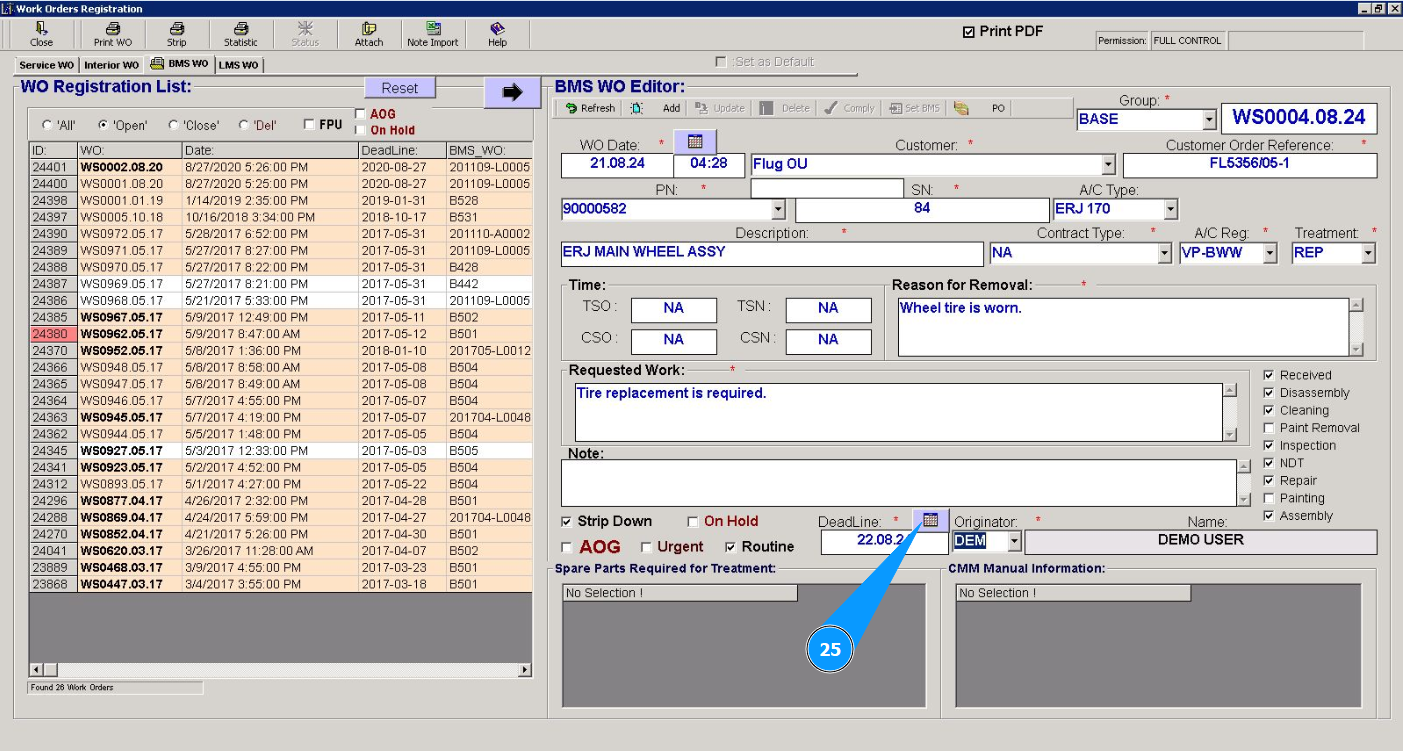Click the Refresh button in the editor
The image size is (1403, 751).
coord(589,108)
